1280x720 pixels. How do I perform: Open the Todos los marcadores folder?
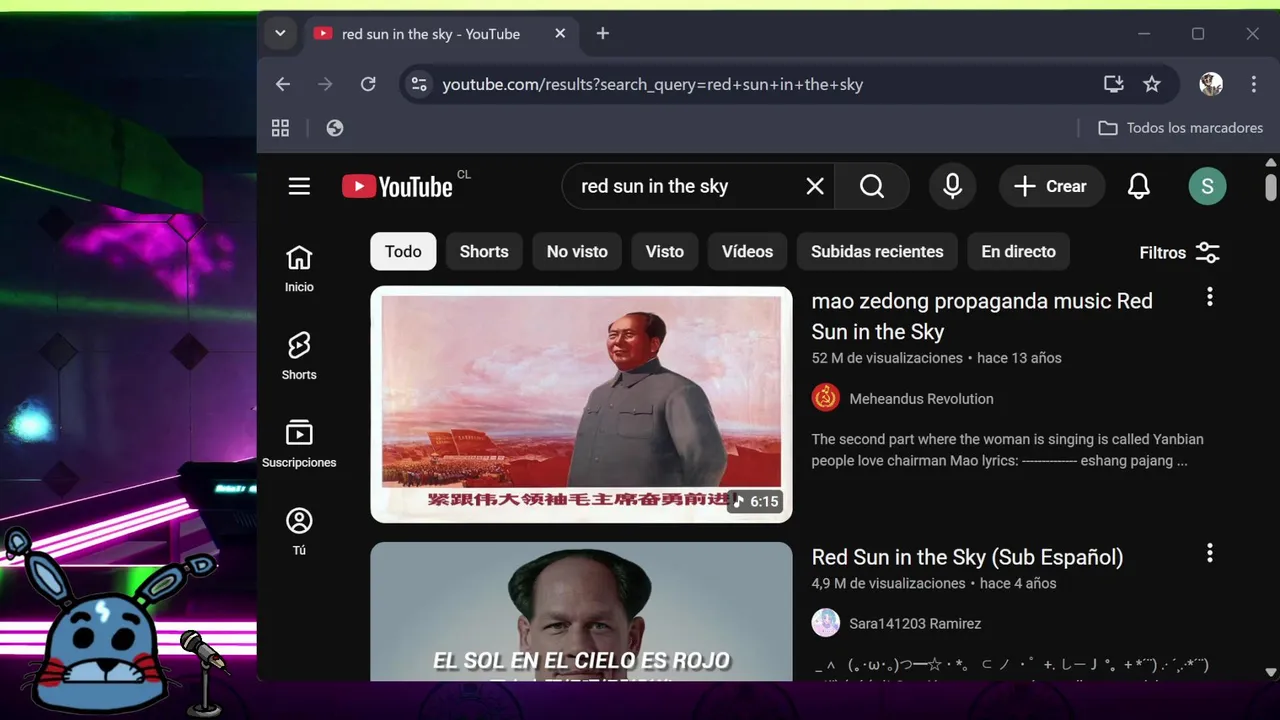(x=1180, y=128)
